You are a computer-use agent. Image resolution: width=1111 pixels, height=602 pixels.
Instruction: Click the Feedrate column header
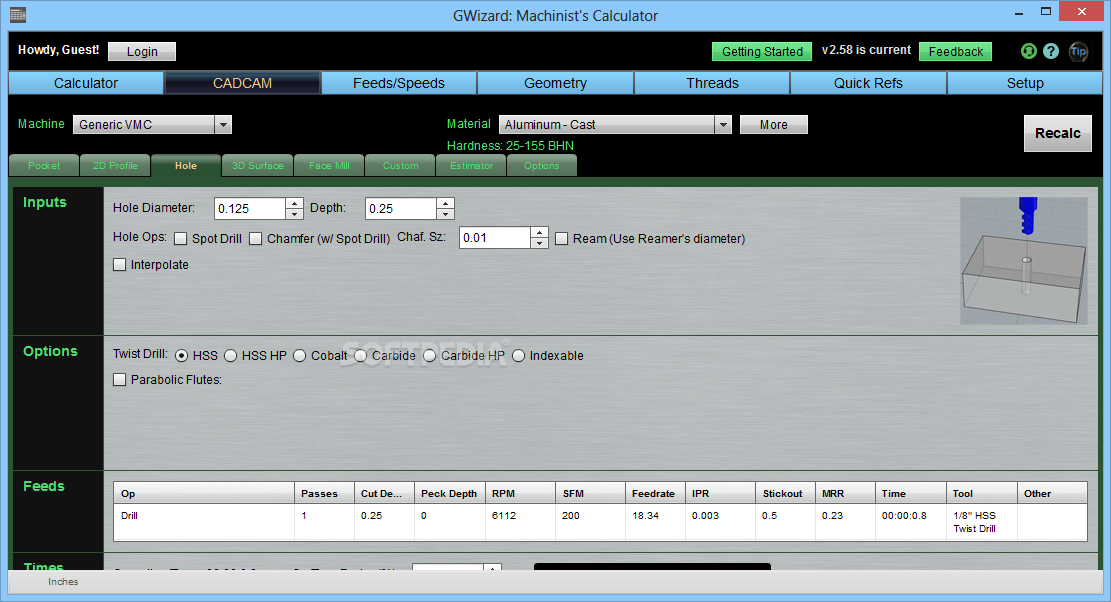point(655,494)
